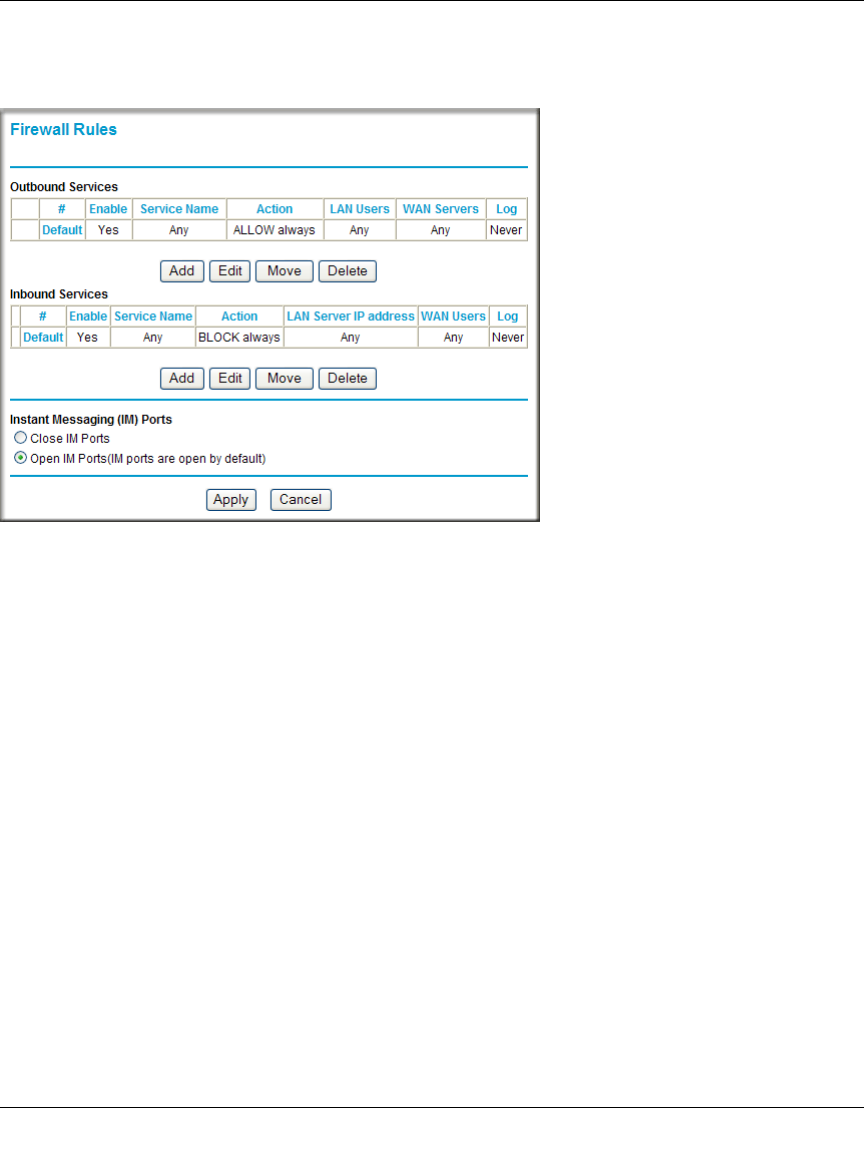The image size is (864, 1170).
Task: Open the Default outbound rule link
Action: (x=62, y=230)
